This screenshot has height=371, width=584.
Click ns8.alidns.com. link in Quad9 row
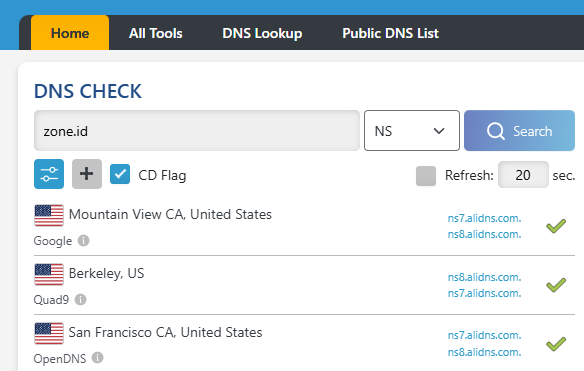coord(484,277)
